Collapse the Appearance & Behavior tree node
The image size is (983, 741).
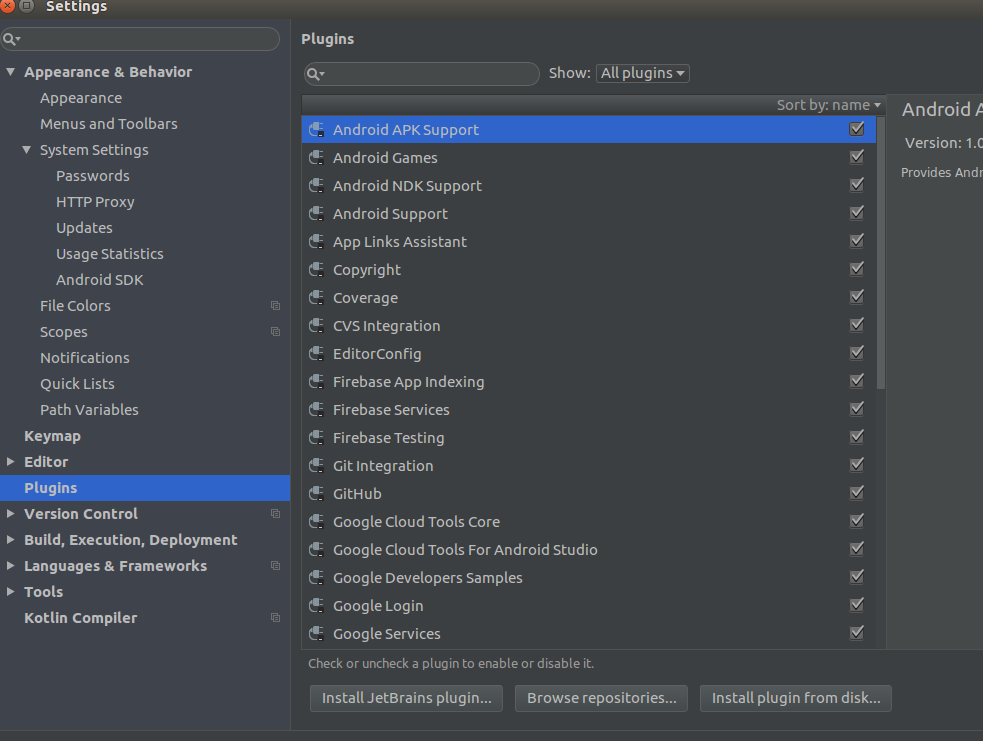11,71
